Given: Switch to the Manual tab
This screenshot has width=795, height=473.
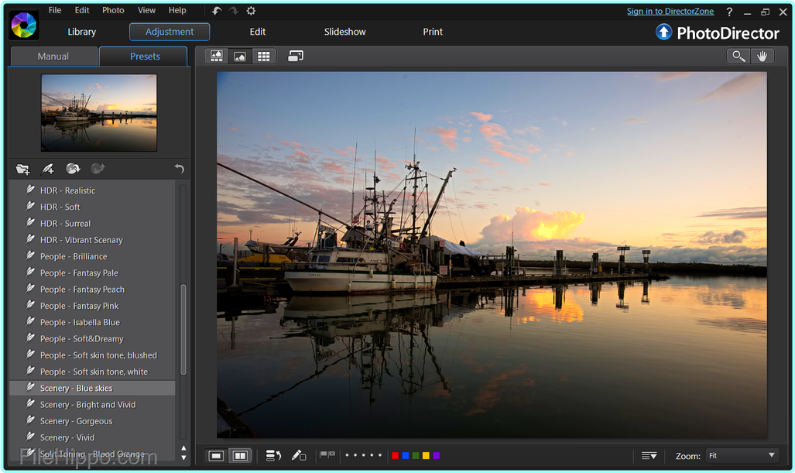Looking at the screenshot, I should tap(53, 56).
